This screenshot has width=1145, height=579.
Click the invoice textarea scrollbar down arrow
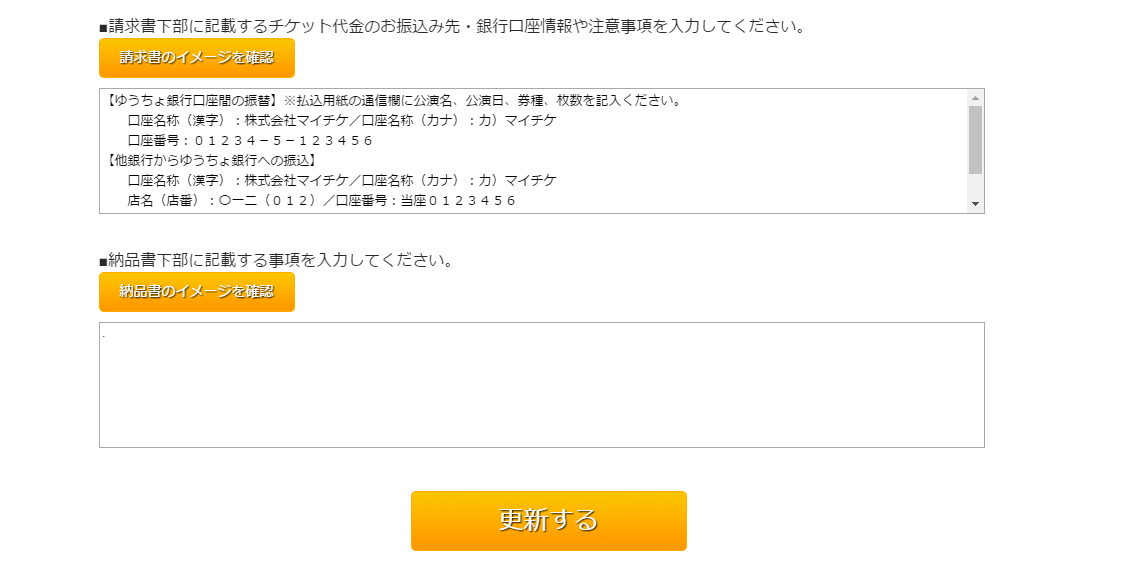pos(975,204)
